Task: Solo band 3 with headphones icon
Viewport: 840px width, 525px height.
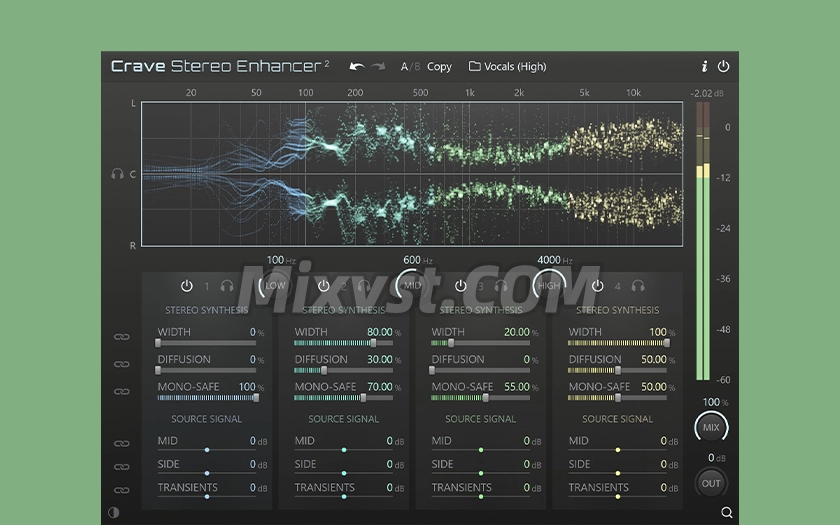Action: 501,286
